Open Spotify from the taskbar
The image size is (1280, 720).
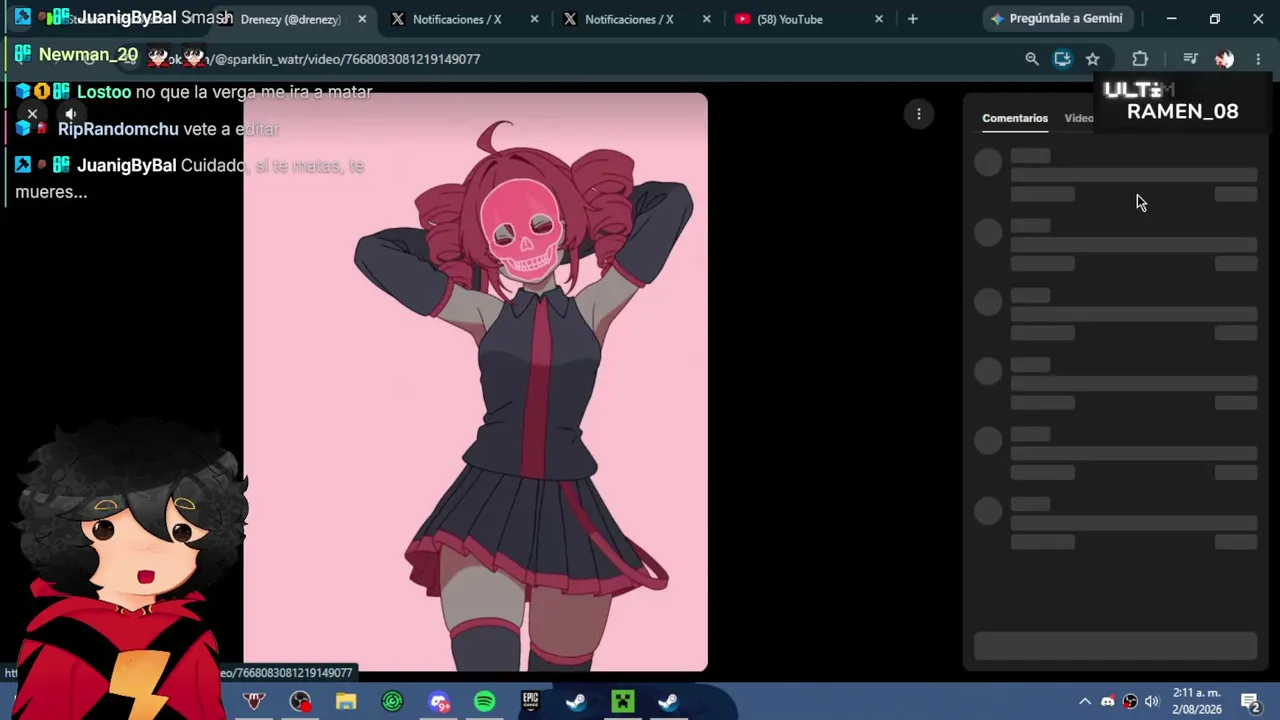(484, 701)
